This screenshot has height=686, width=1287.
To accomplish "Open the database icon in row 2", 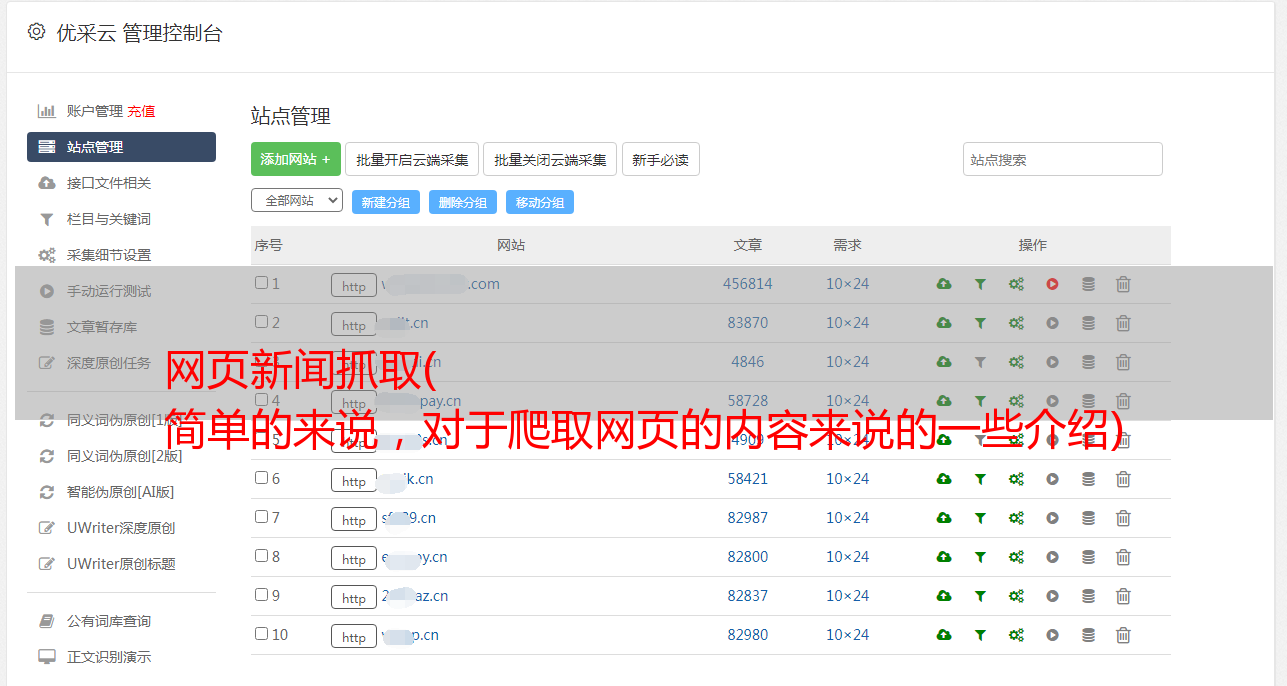I will [x=1088, y=323].
